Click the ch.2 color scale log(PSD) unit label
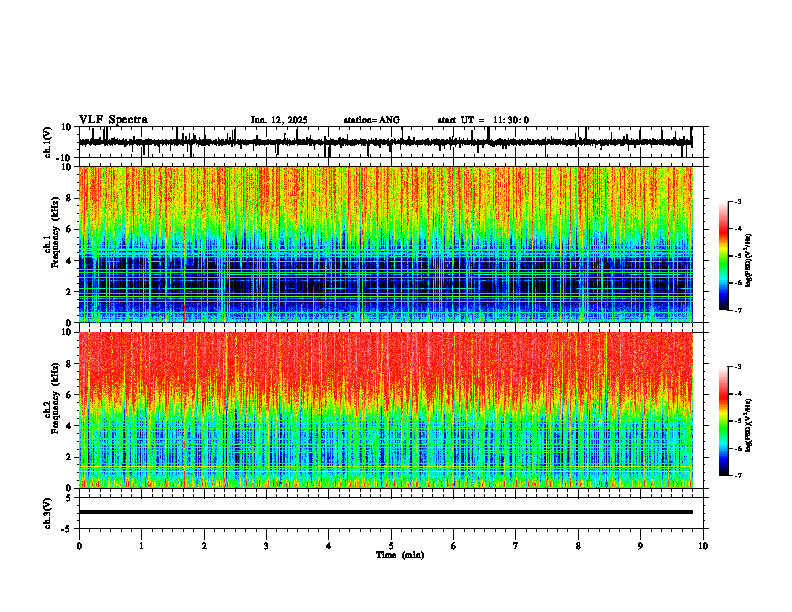The image size is (792, 612). [749, 425]
